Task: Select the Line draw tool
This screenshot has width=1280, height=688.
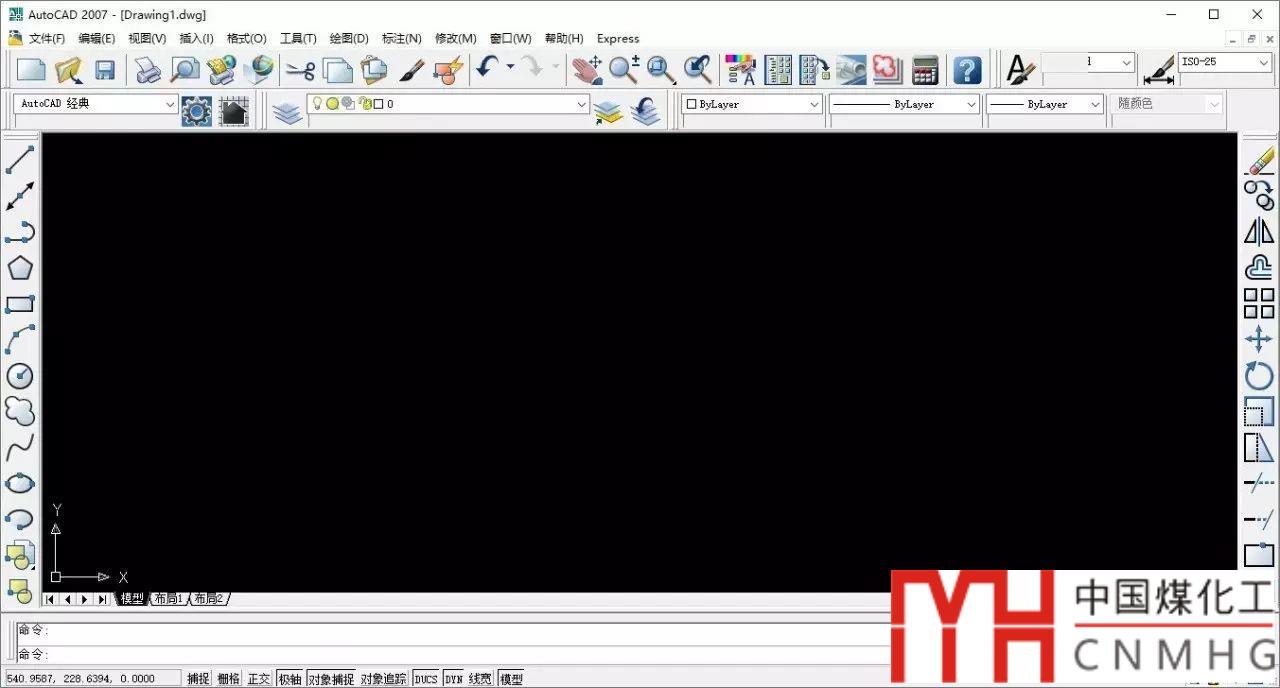Action: point(20,159)
